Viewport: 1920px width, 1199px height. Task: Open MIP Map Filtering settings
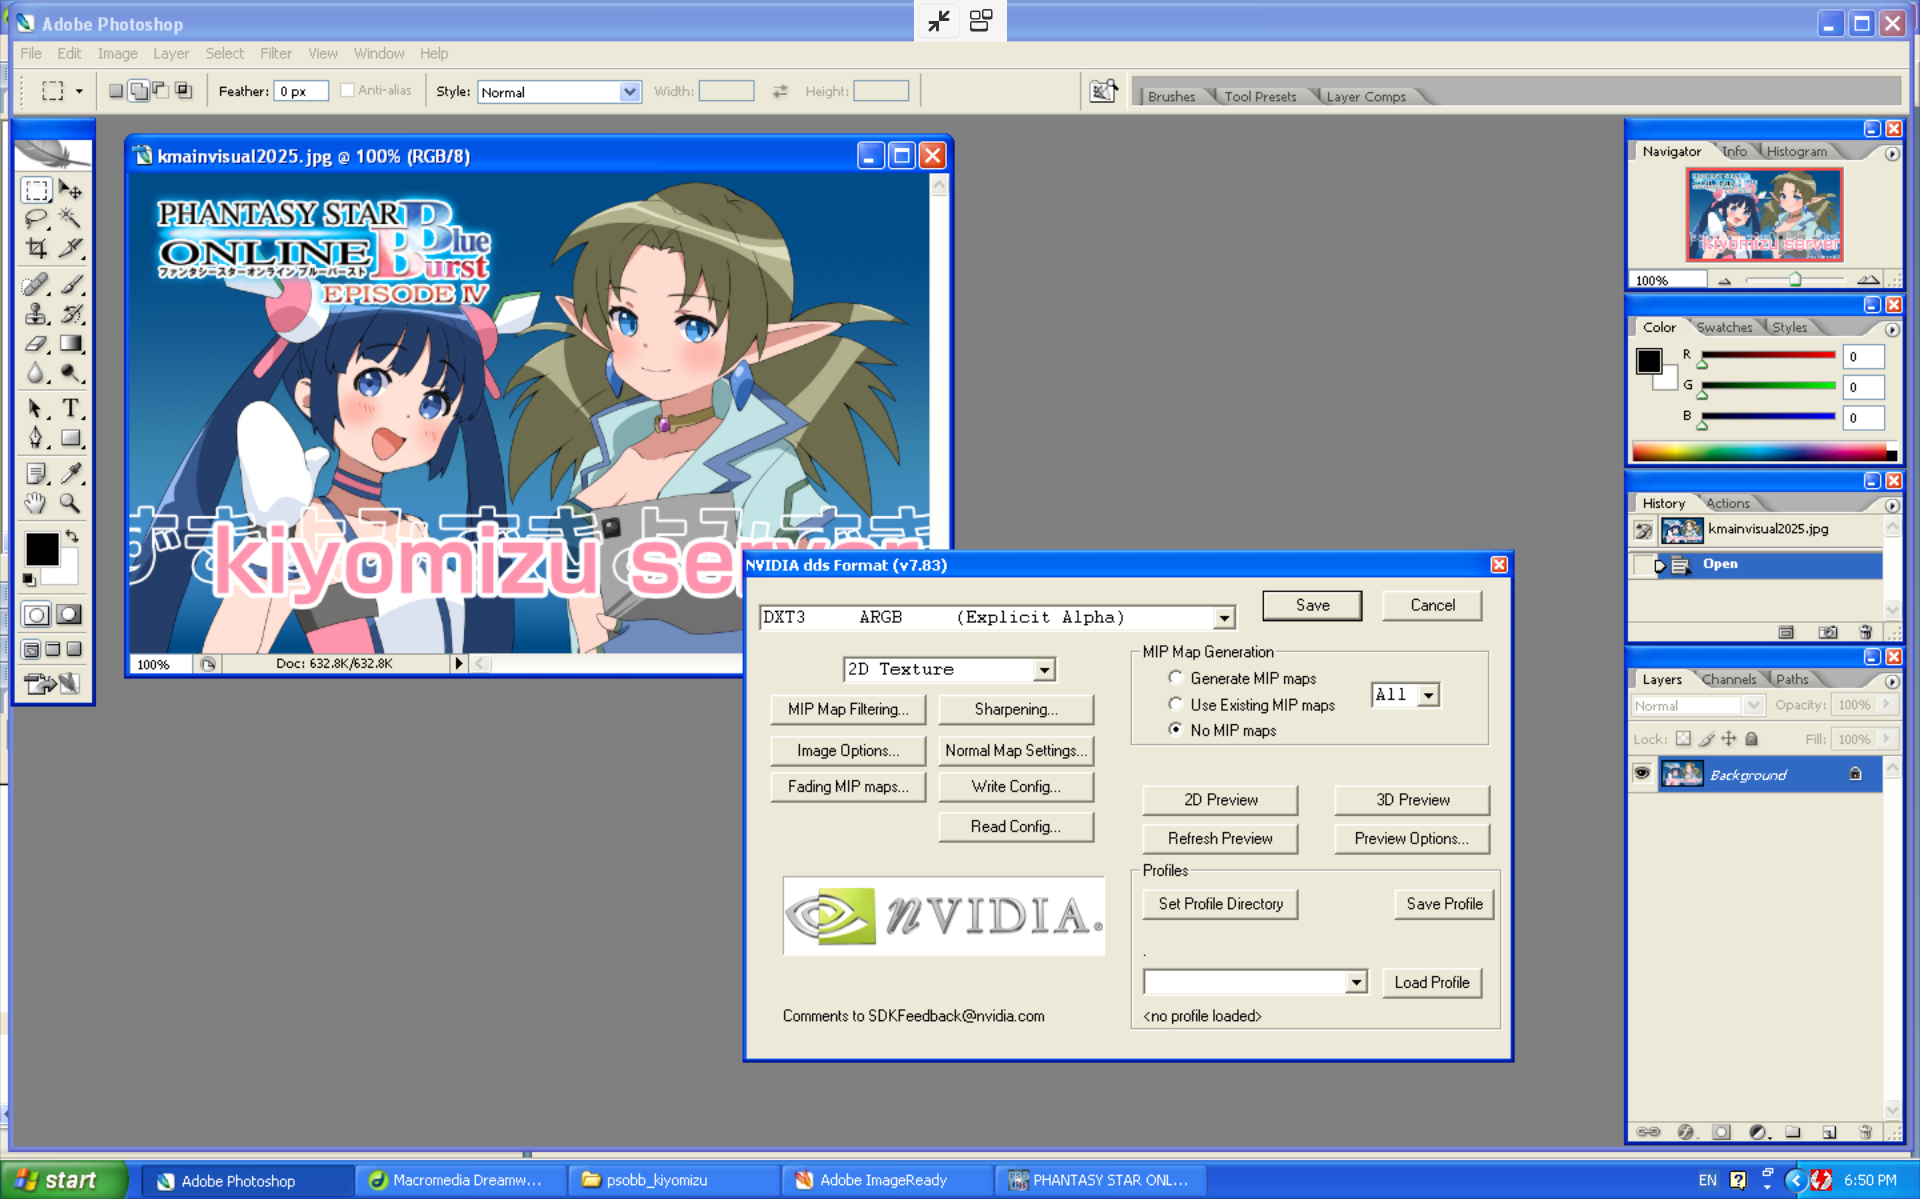848,709
